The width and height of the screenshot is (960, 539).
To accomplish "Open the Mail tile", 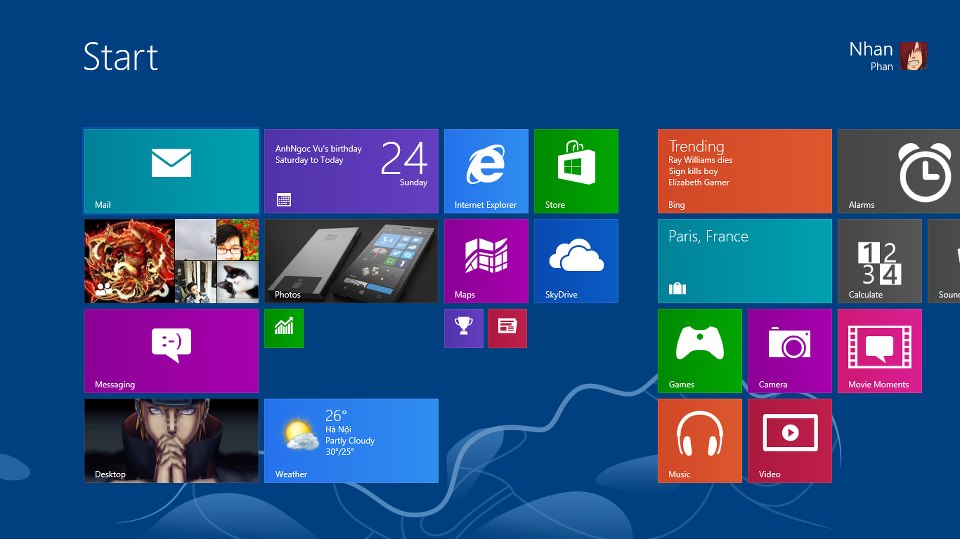I will 171,171.
